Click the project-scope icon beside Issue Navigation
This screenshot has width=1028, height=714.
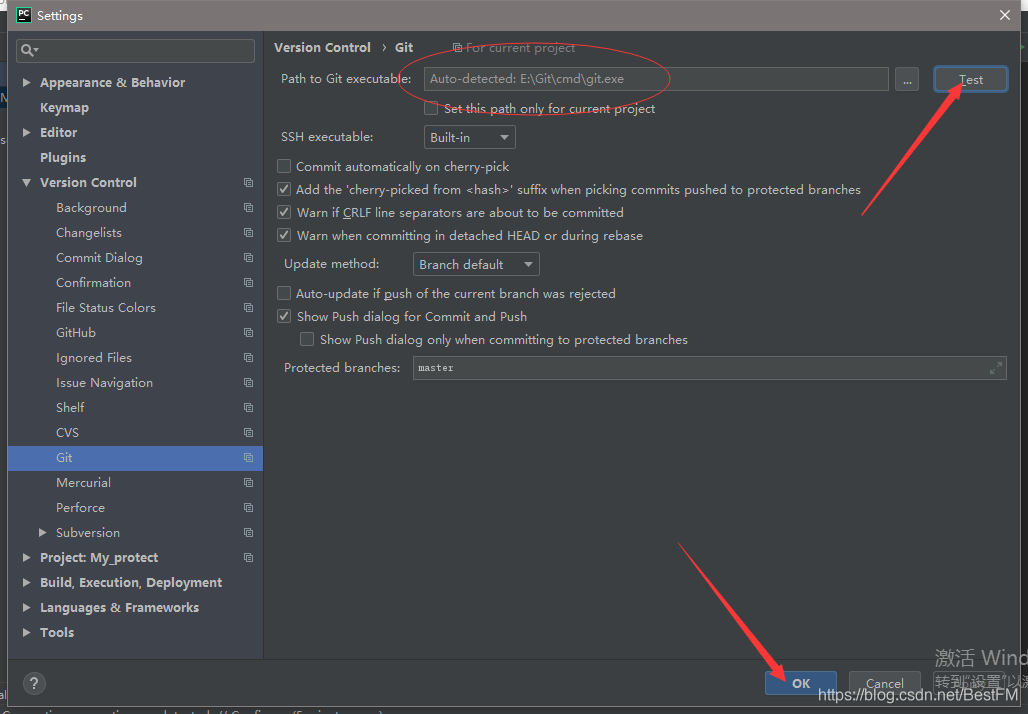click(x=248, y=382)
